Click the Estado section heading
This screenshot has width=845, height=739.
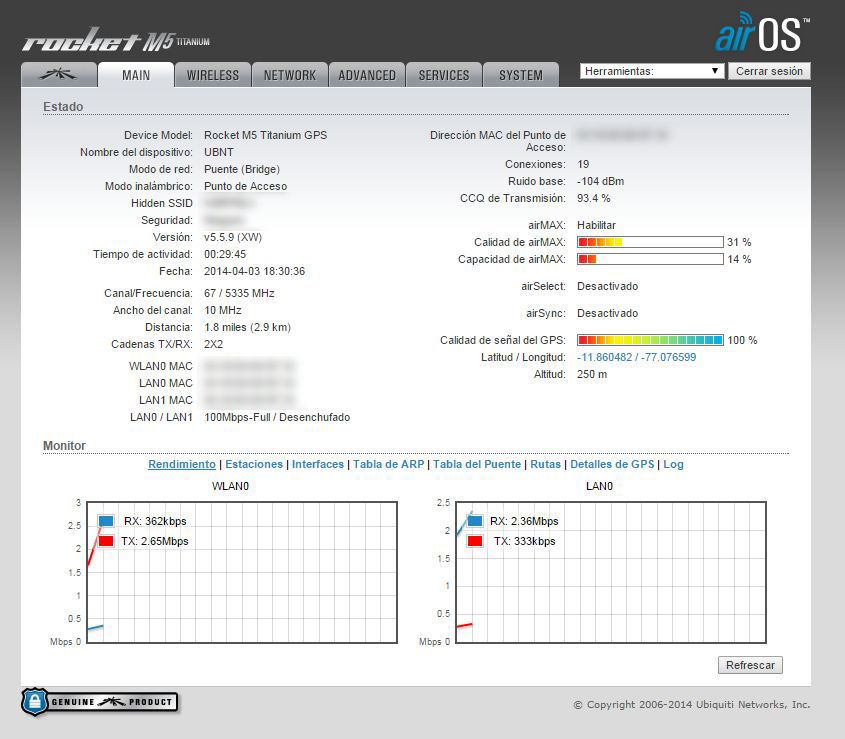pyautogui.click(x=63, y=107)
